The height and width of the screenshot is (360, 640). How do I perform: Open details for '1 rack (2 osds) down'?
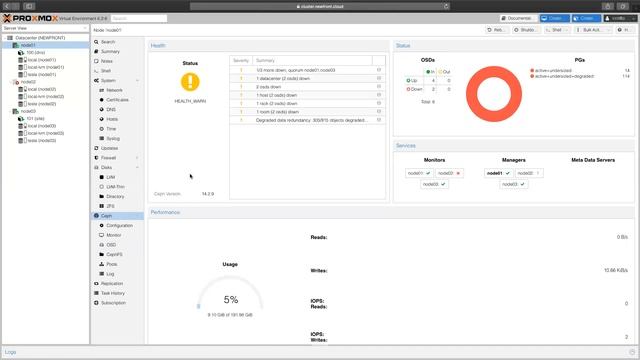[379, 103]
